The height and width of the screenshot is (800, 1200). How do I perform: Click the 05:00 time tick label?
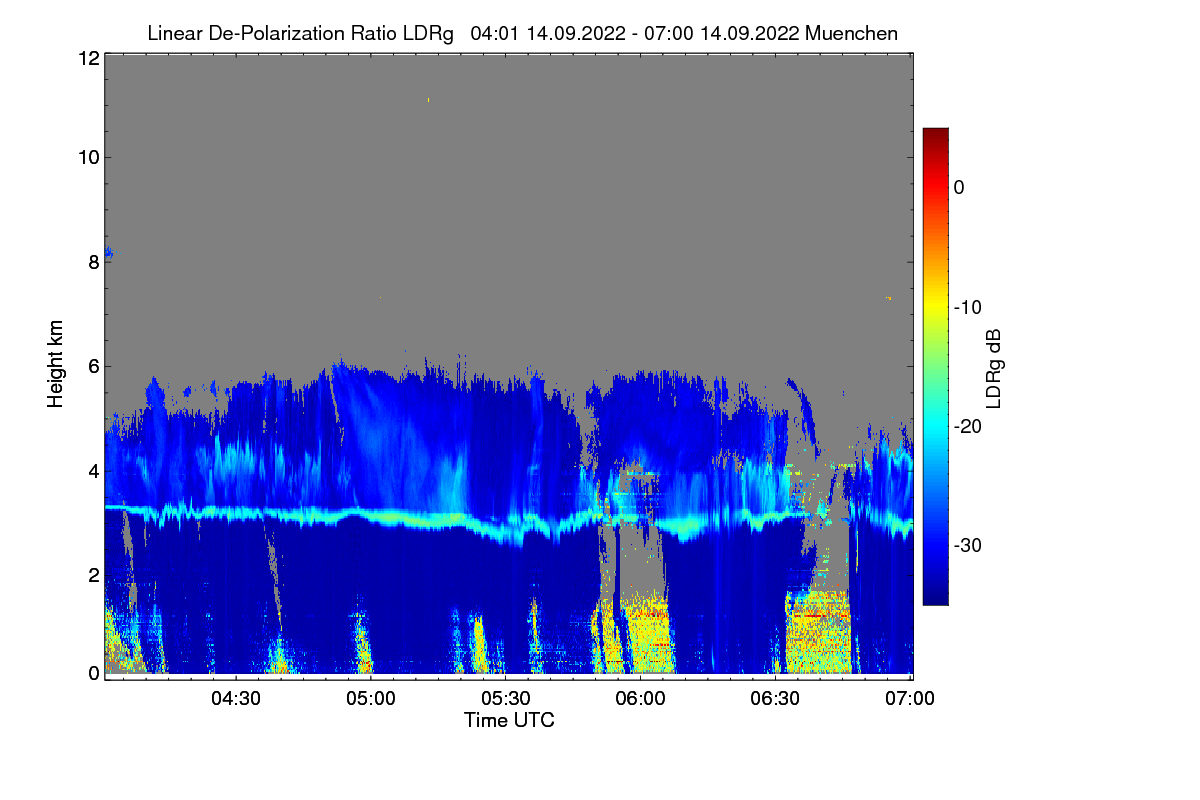pos(371,699)
